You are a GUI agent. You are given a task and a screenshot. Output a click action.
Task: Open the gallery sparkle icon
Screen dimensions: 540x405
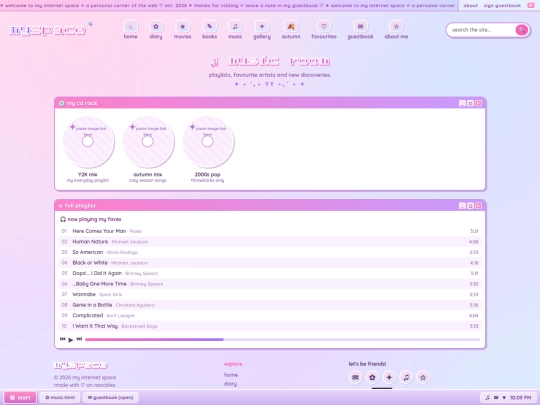click(x=262, y=27)
